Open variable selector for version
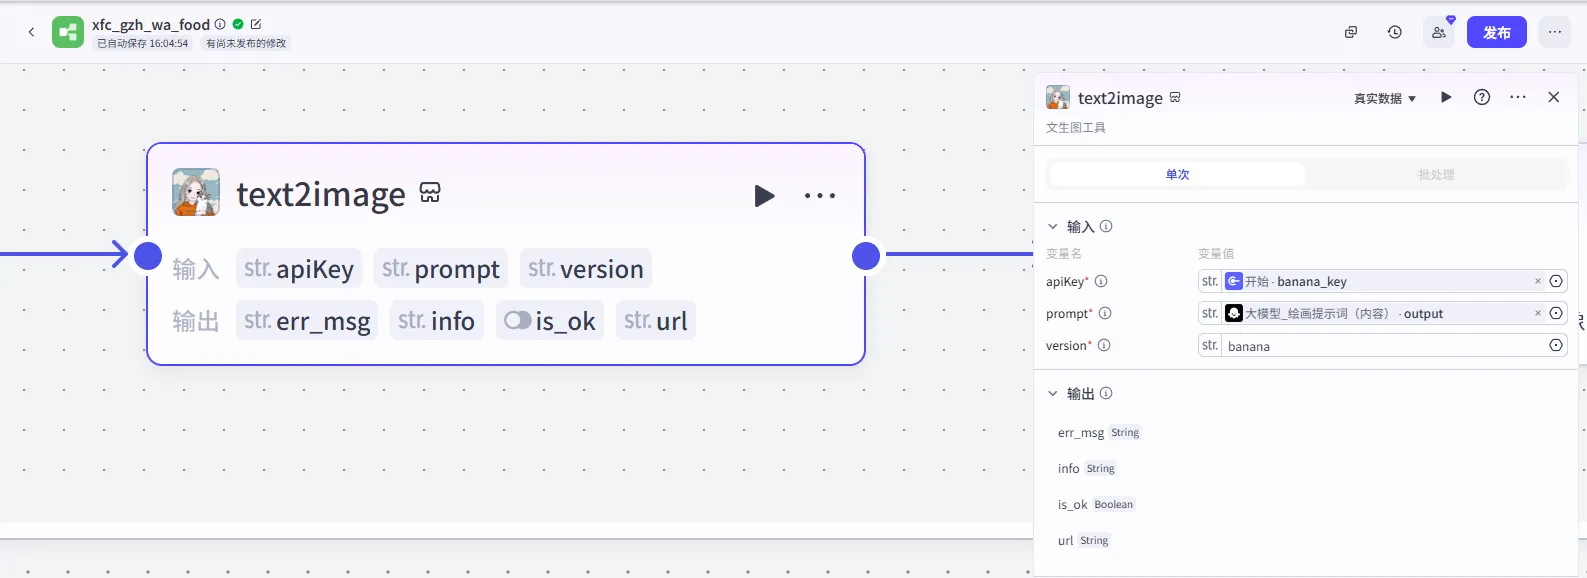Image resolution: width=1587 pixels, height=578 pixels. pyautogui.click(x=1556, y=345)
